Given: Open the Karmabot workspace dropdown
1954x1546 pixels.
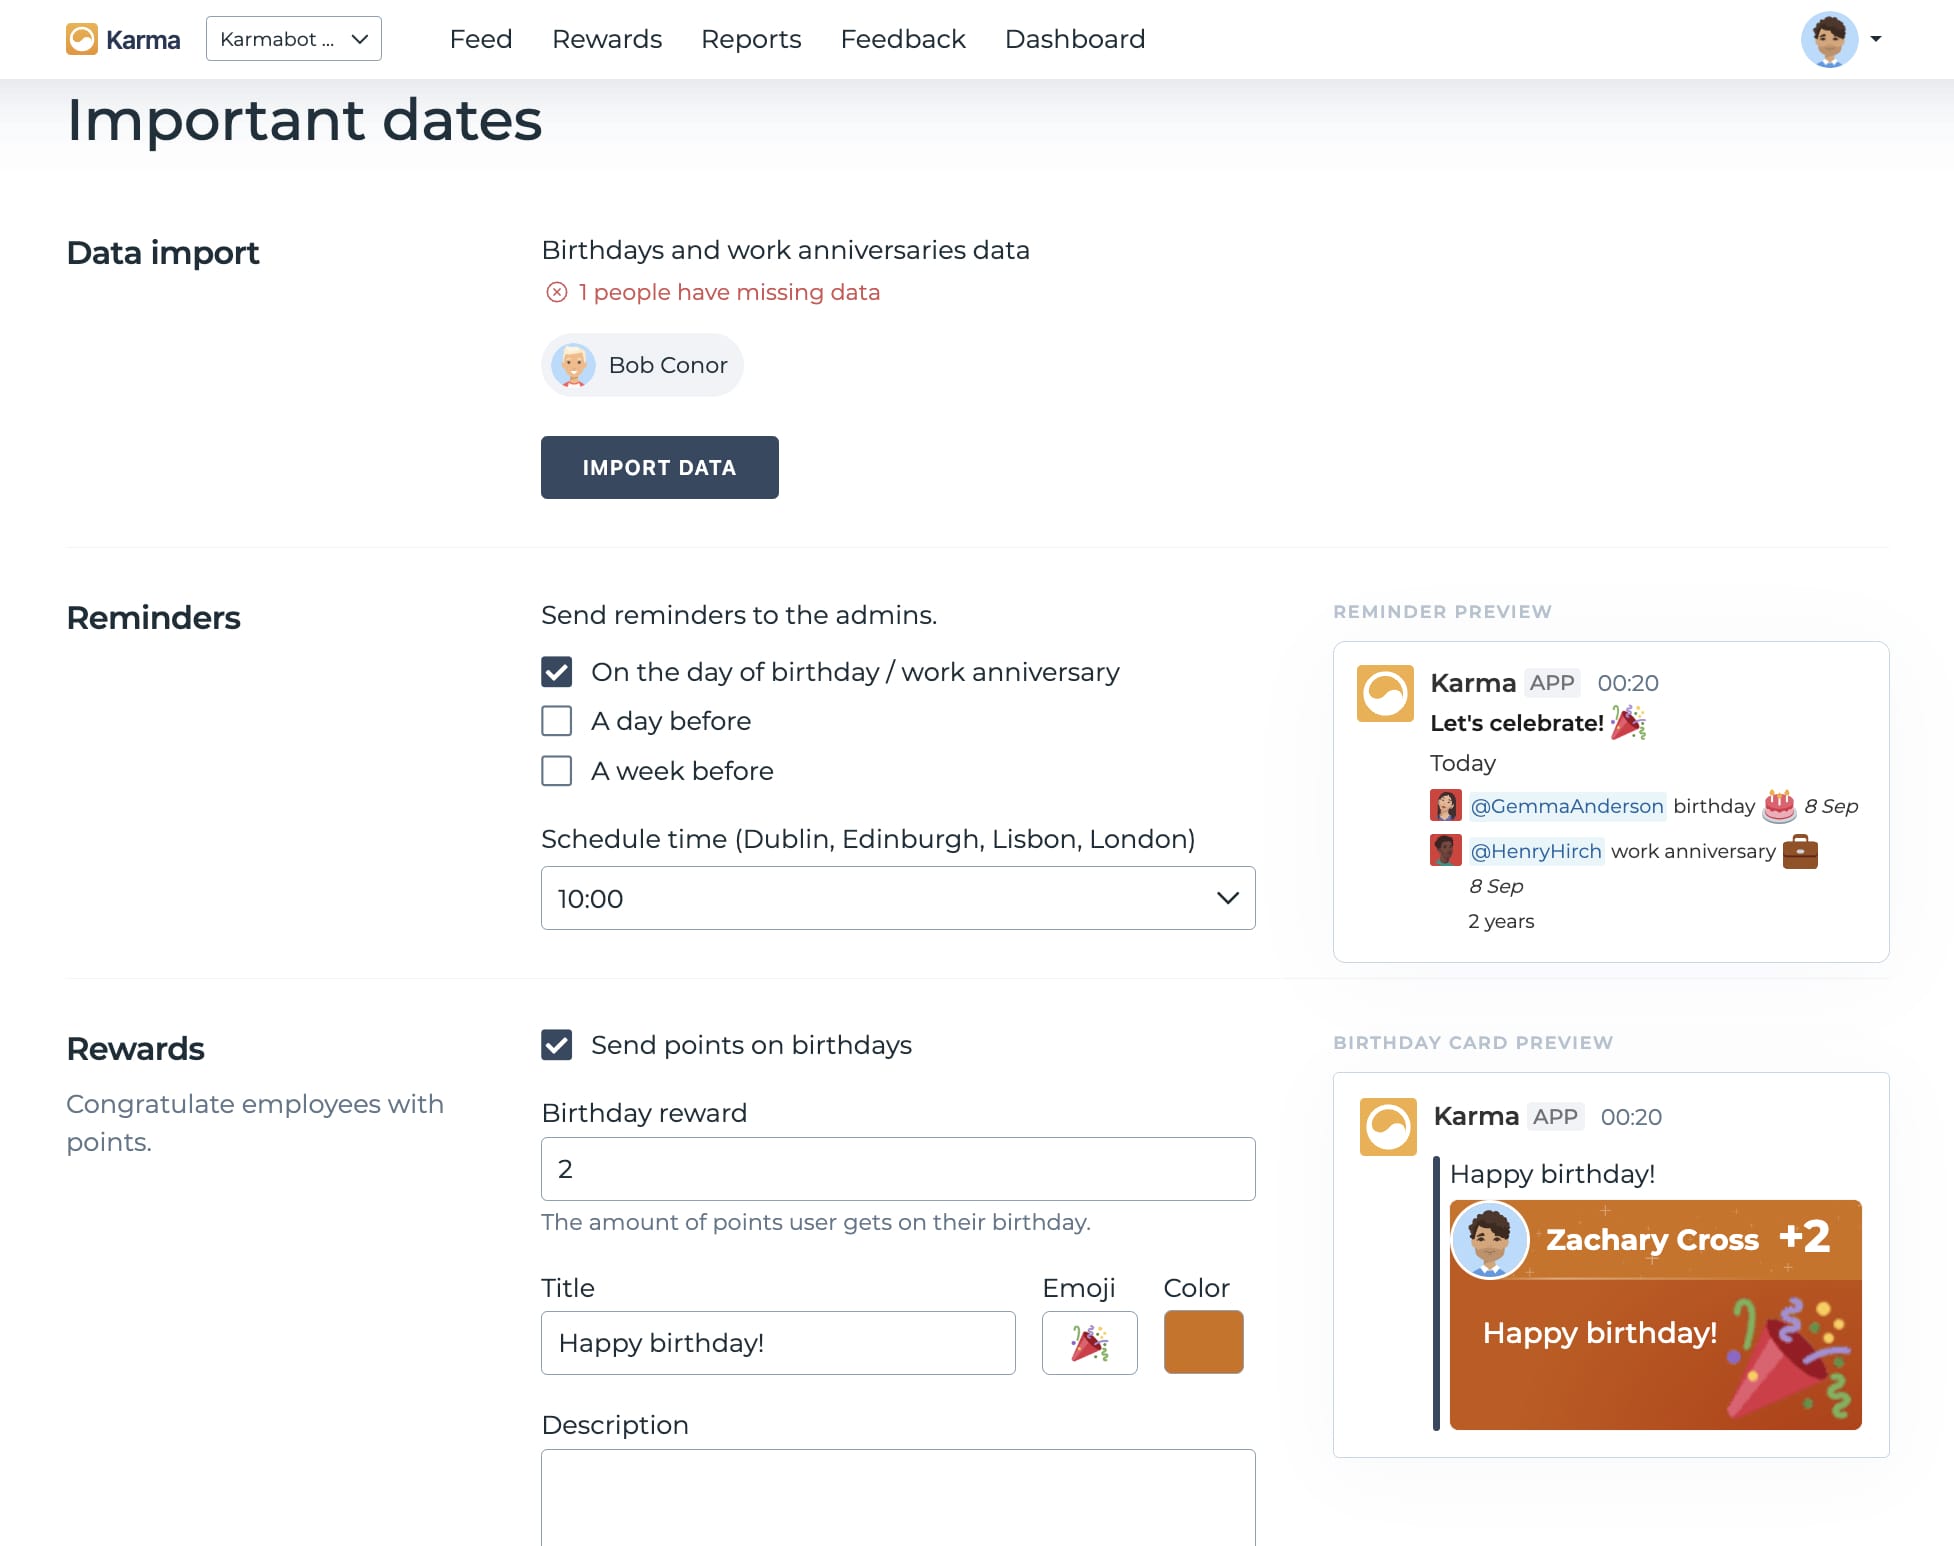Looking at the screenshot, I should (293, 39).
